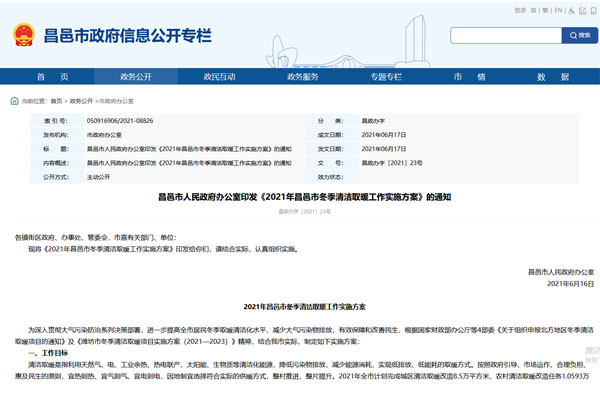Click the 发布机构 value 市政府办公室
This screenshot has height=398, width=600.
104,135
